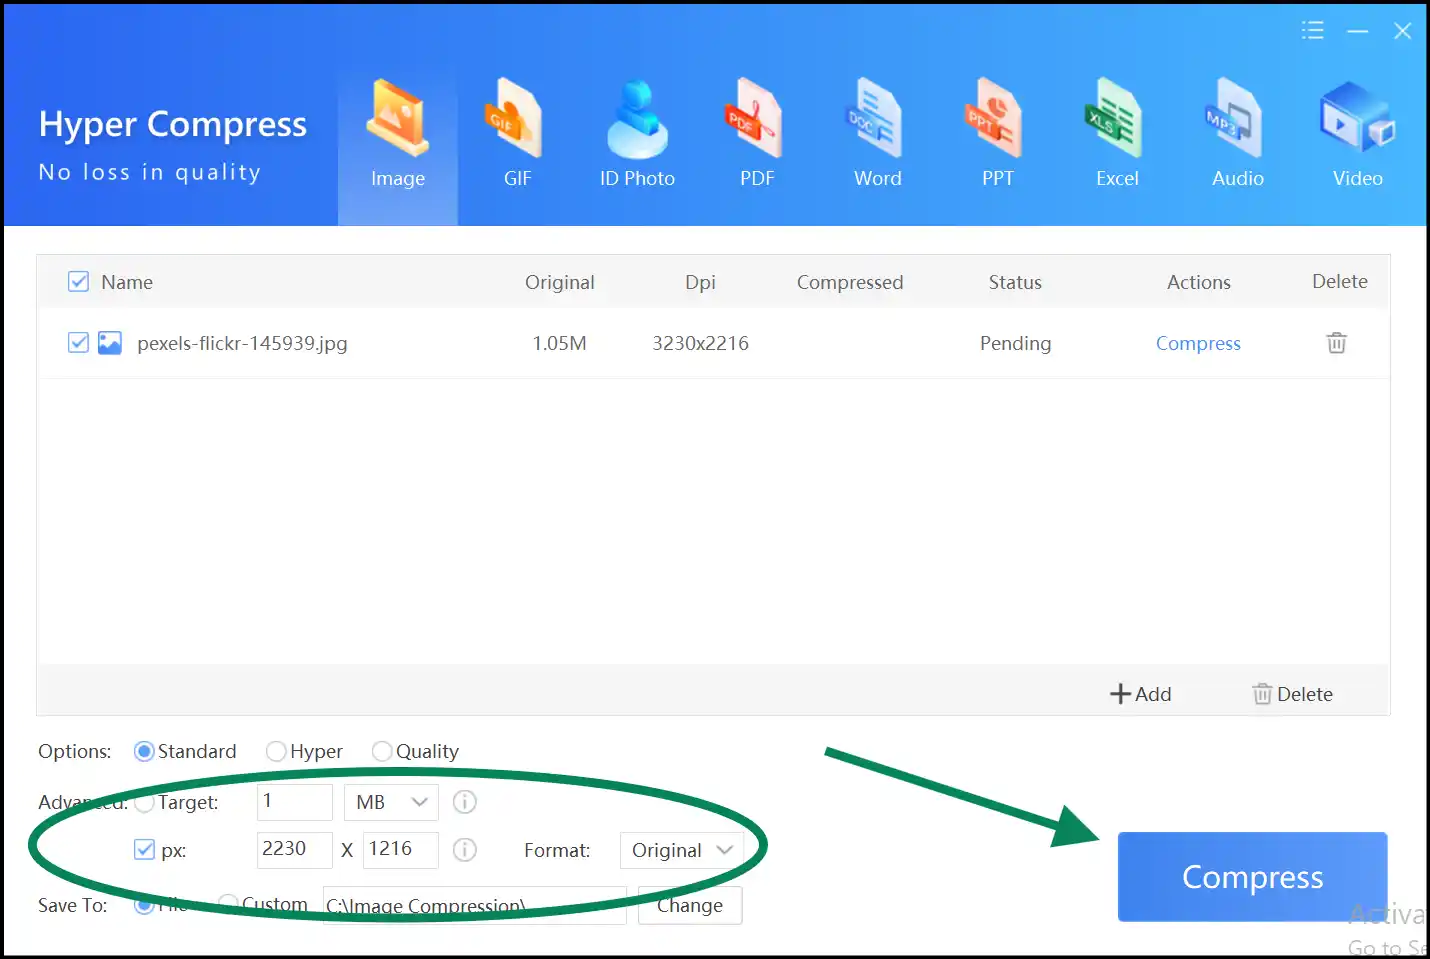Screen dimensions: 1430x959
Task: Click the Change save folder button
Action: pos(690,905)
